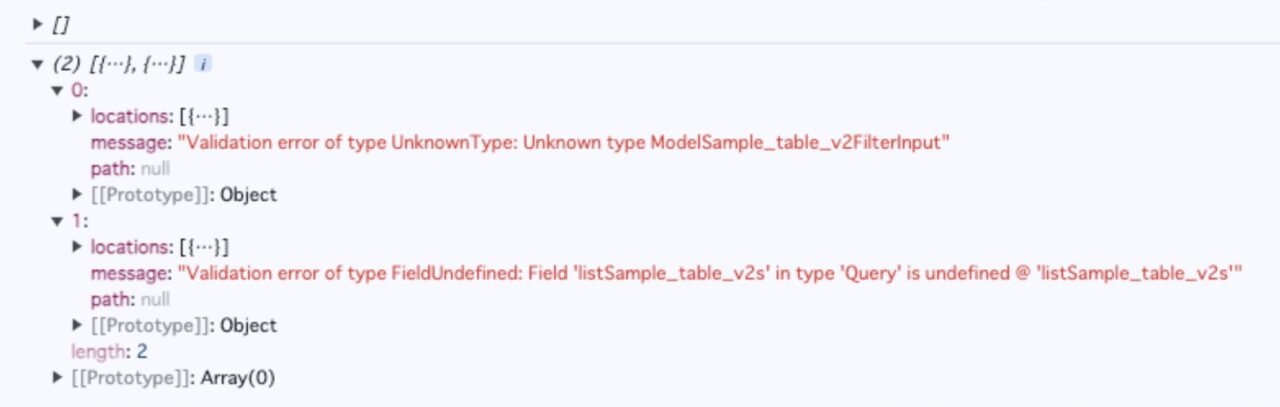
Task: Select the UnknownType validation error message
Action: pos(563,142)
